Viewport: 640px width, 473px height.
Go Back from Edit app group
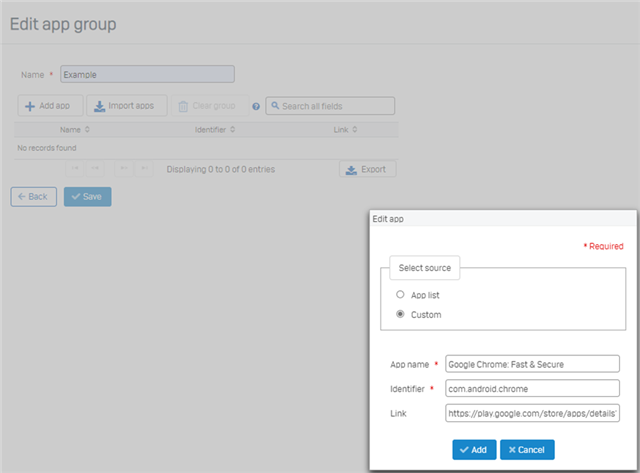(x=33, y=196)
